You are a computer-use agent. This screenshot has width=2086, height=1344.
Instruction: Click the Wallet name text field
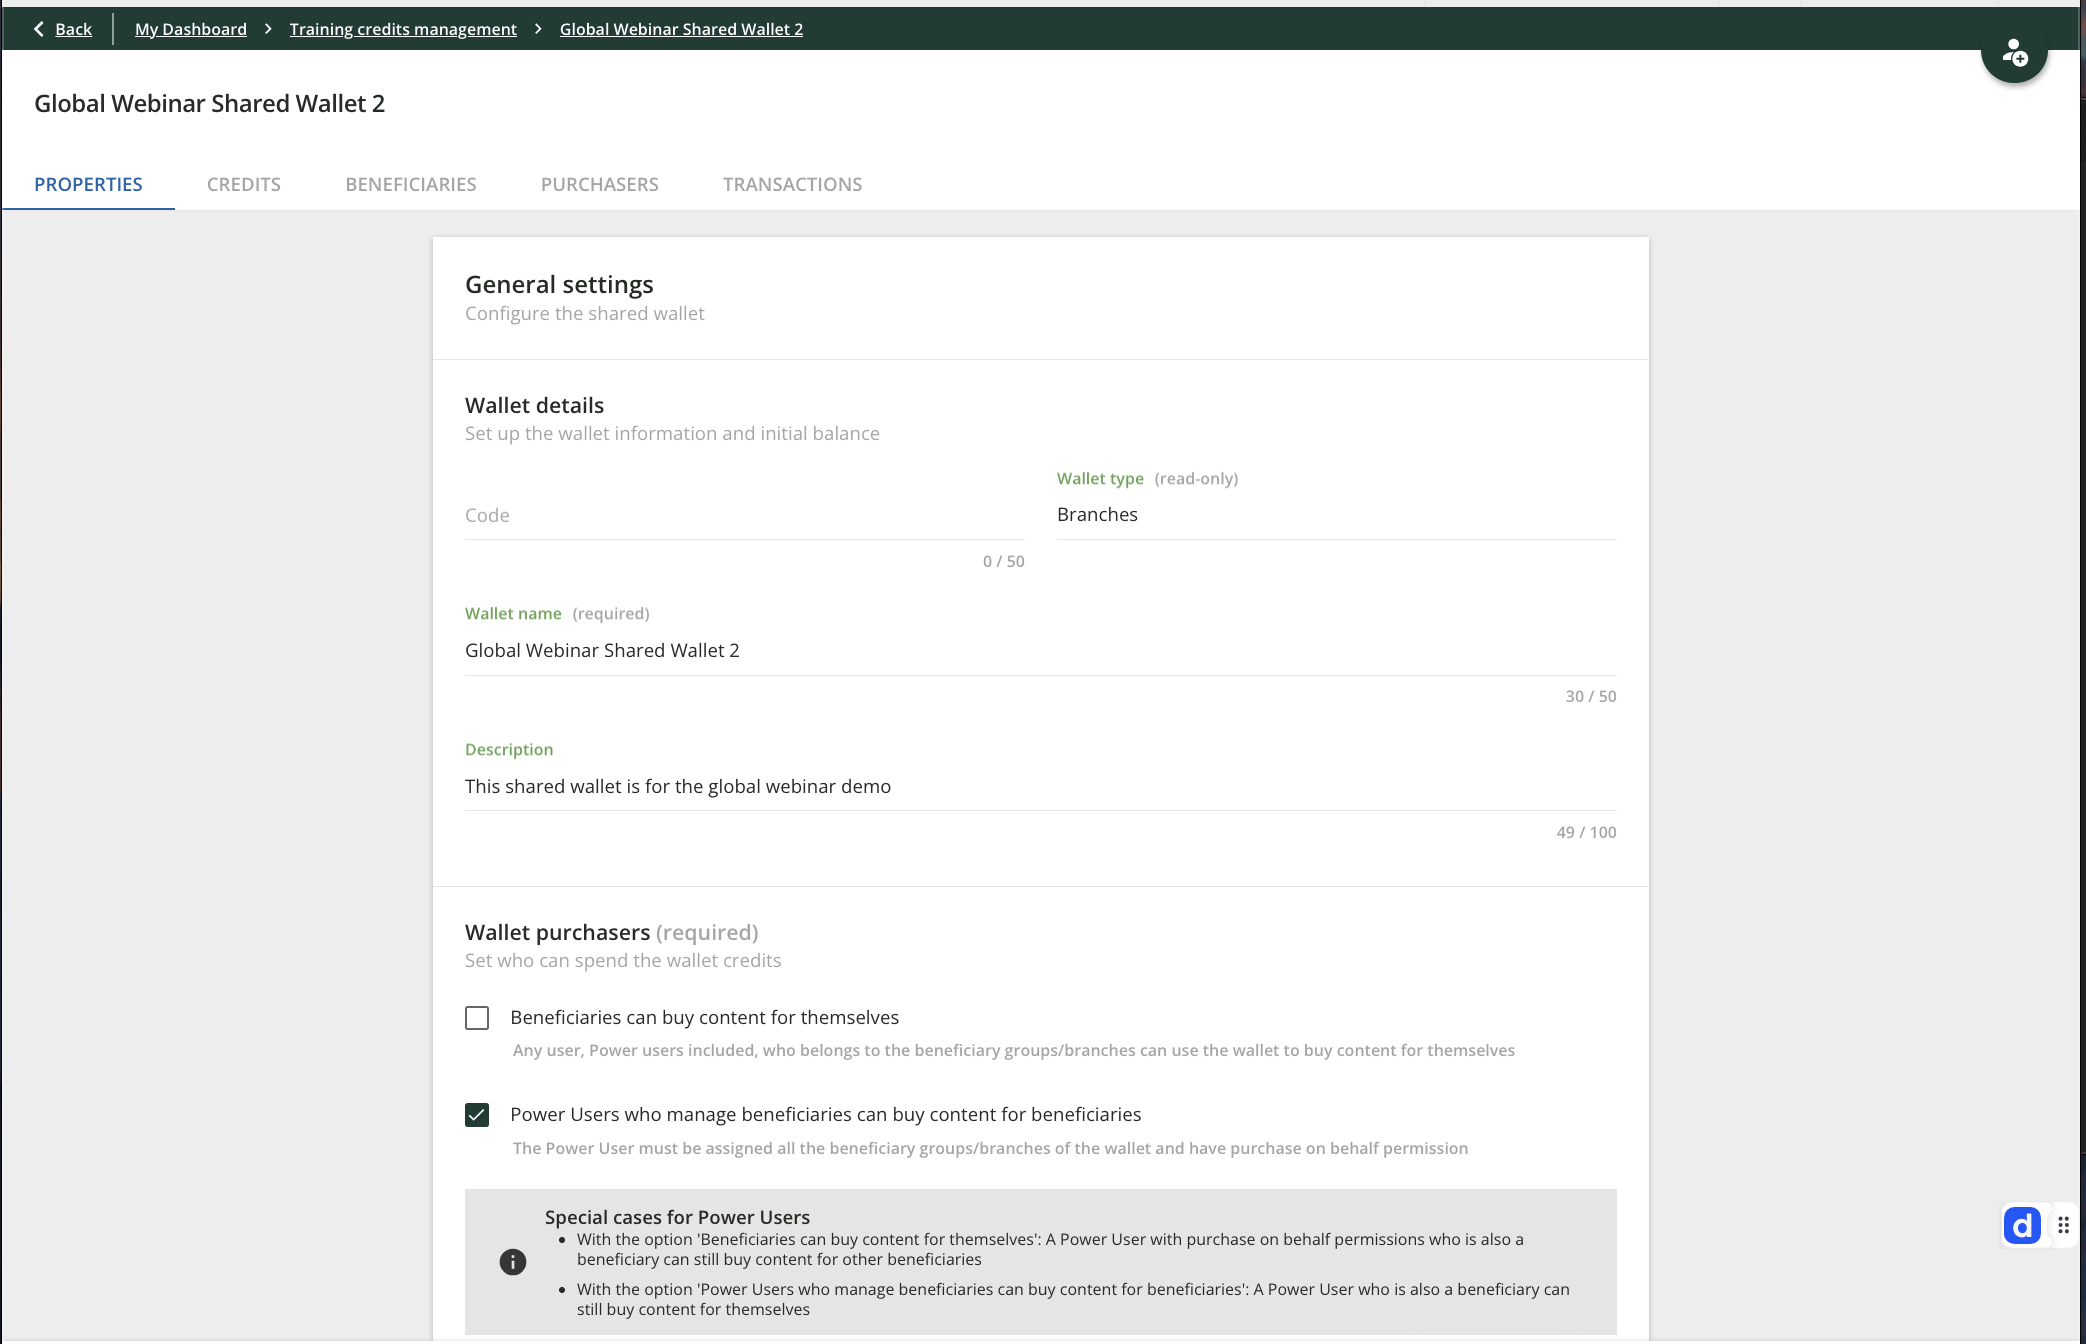pyautogui.click(x=1040, y=650)
